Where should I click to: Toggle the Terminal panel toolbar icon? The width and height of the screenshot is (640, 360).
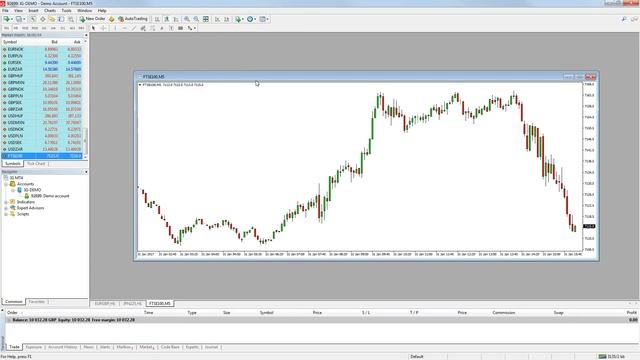coord(61,19)
